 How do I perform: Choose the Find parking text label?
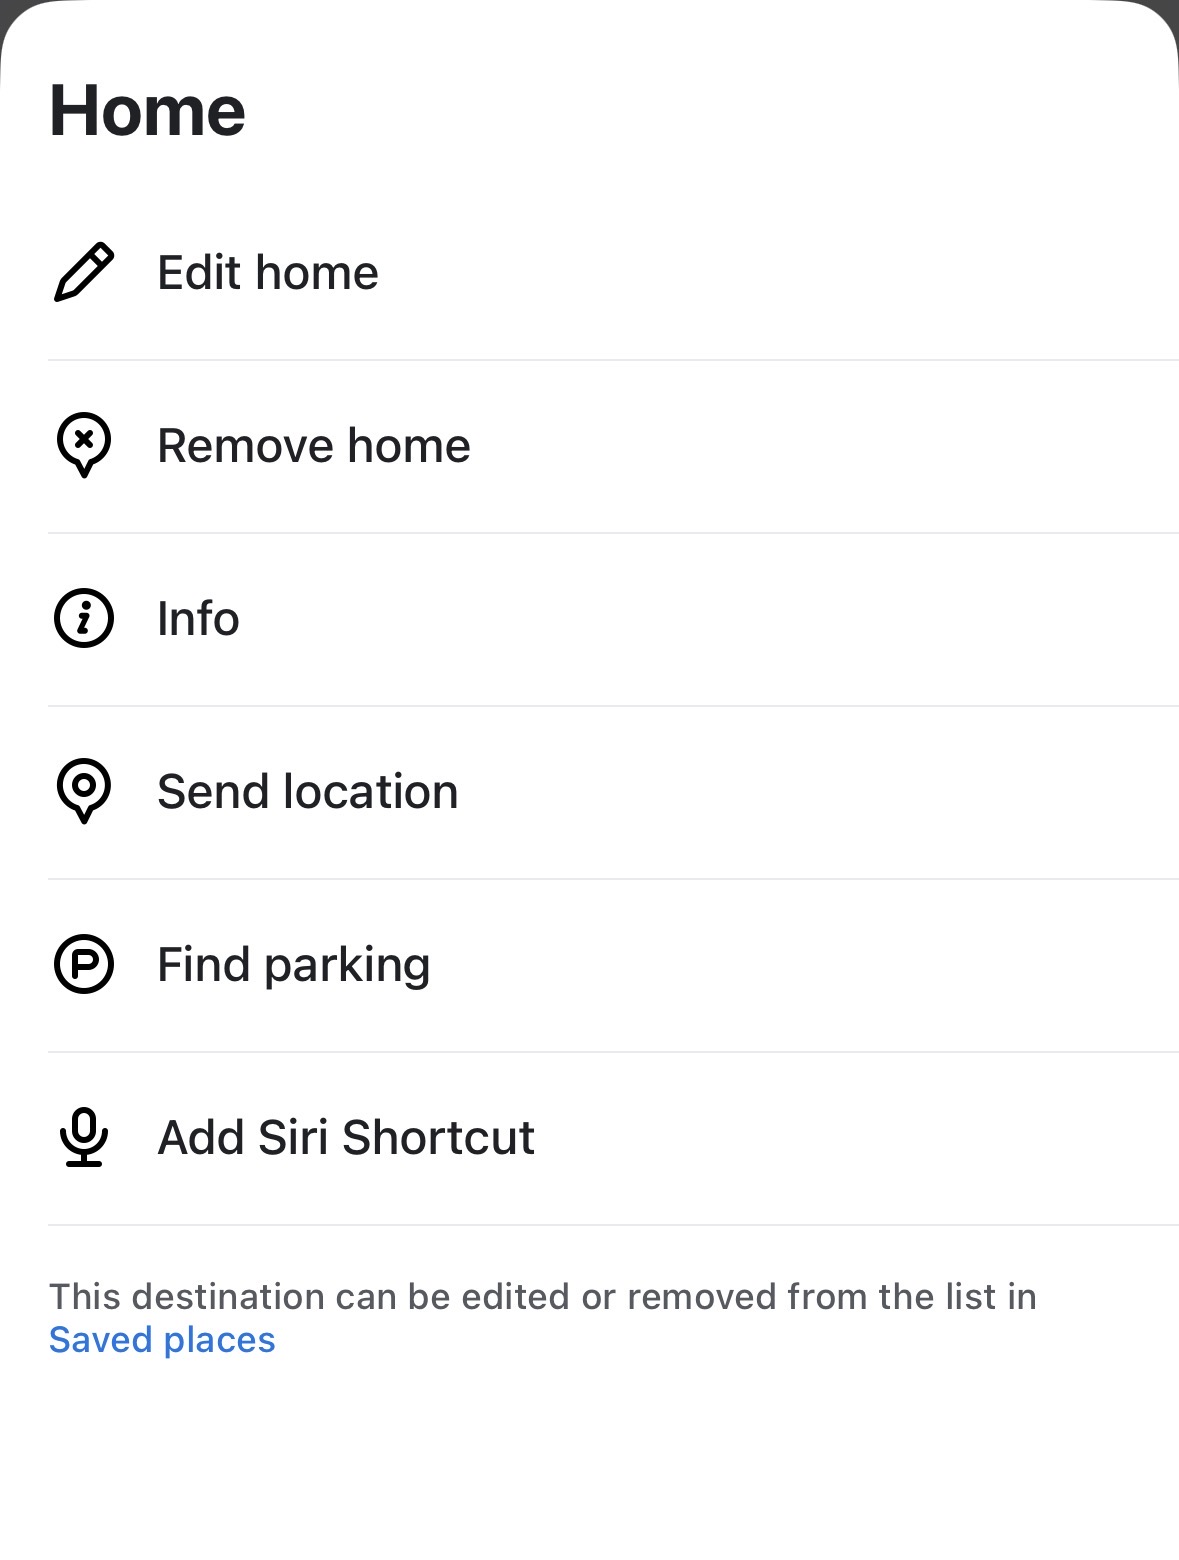coord(294,964)
